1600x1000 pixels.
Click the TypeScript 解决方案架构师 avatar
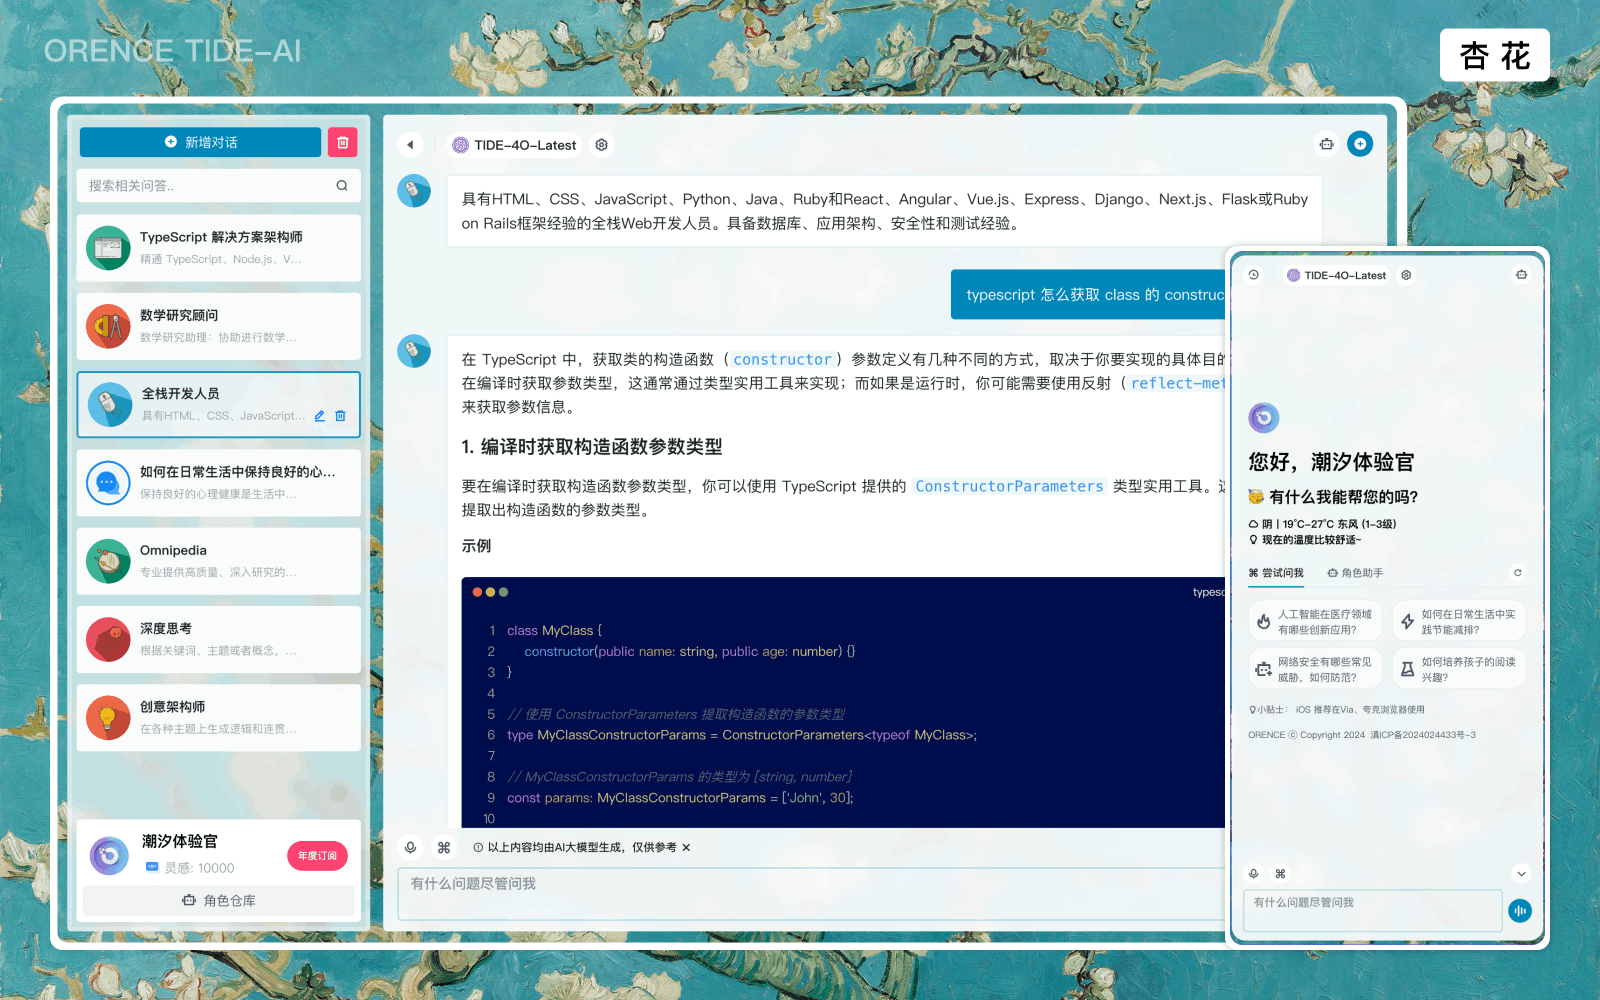coord(108,248)
